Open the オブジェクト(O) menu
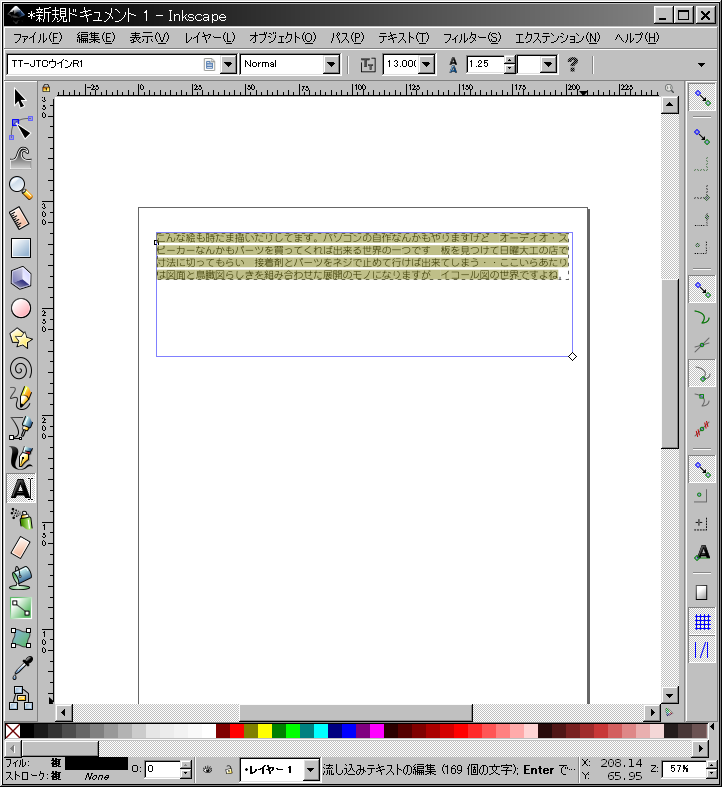722x787 pixels. 282,38
